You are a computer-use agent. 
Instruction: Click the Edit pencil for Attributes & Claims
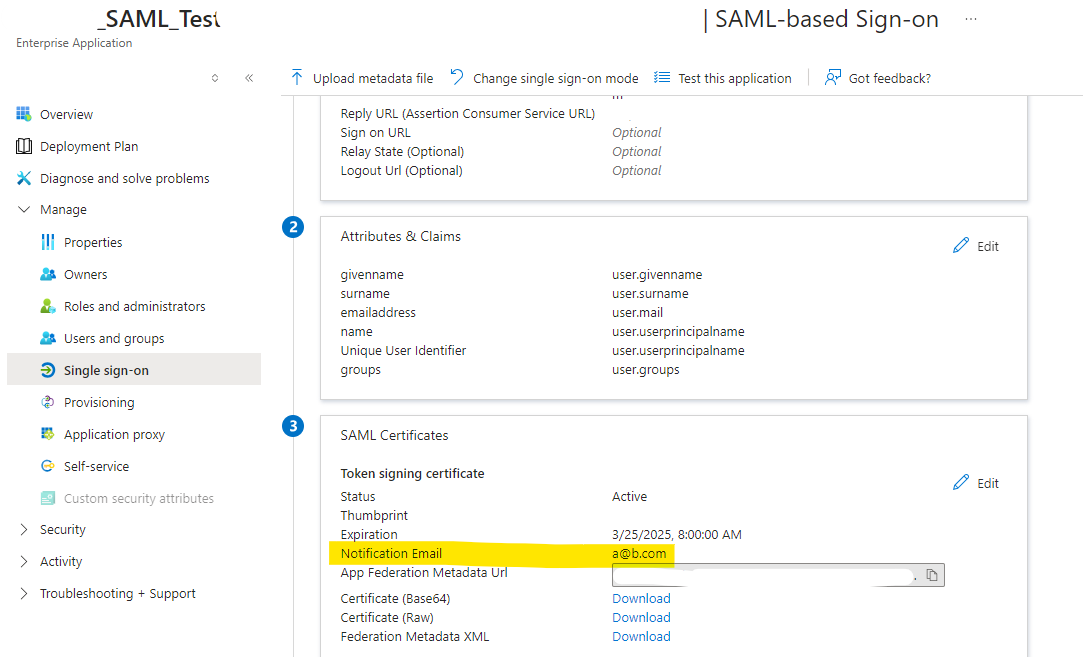coord(961,245)
